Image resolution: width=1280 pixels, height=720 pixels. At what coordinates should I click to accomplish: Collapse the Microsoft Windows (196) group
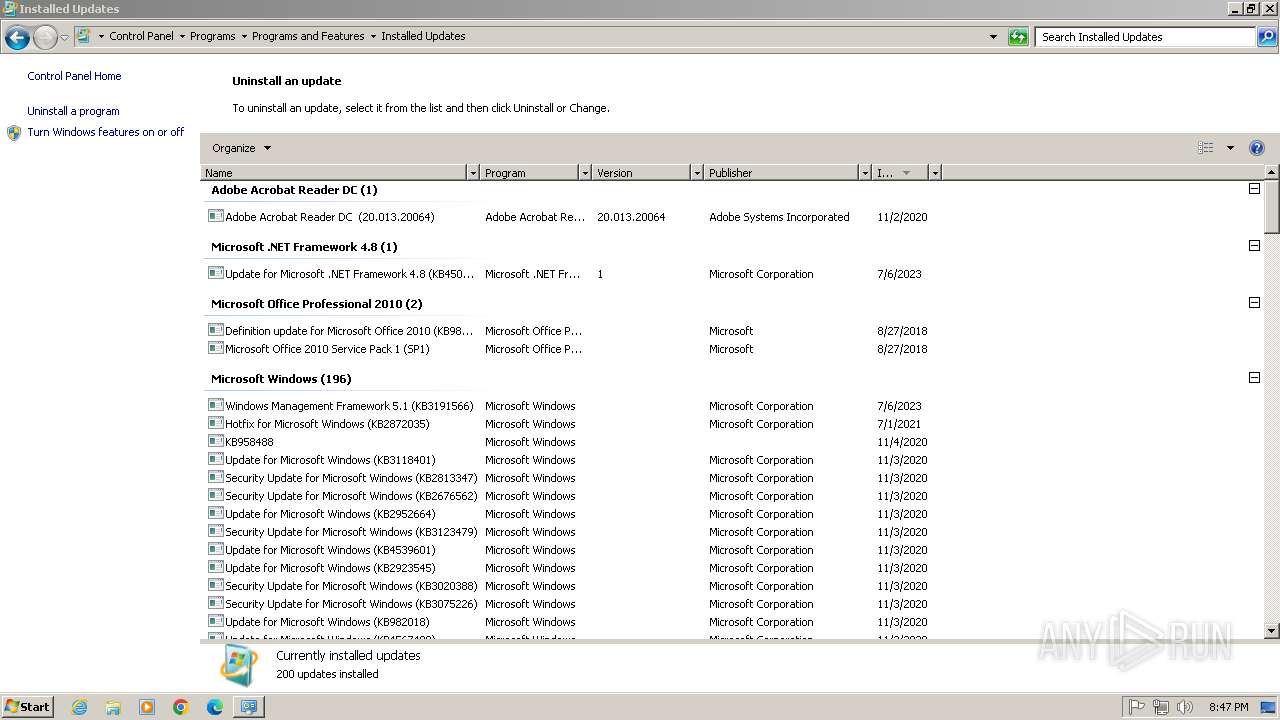tap(1254, 378)
